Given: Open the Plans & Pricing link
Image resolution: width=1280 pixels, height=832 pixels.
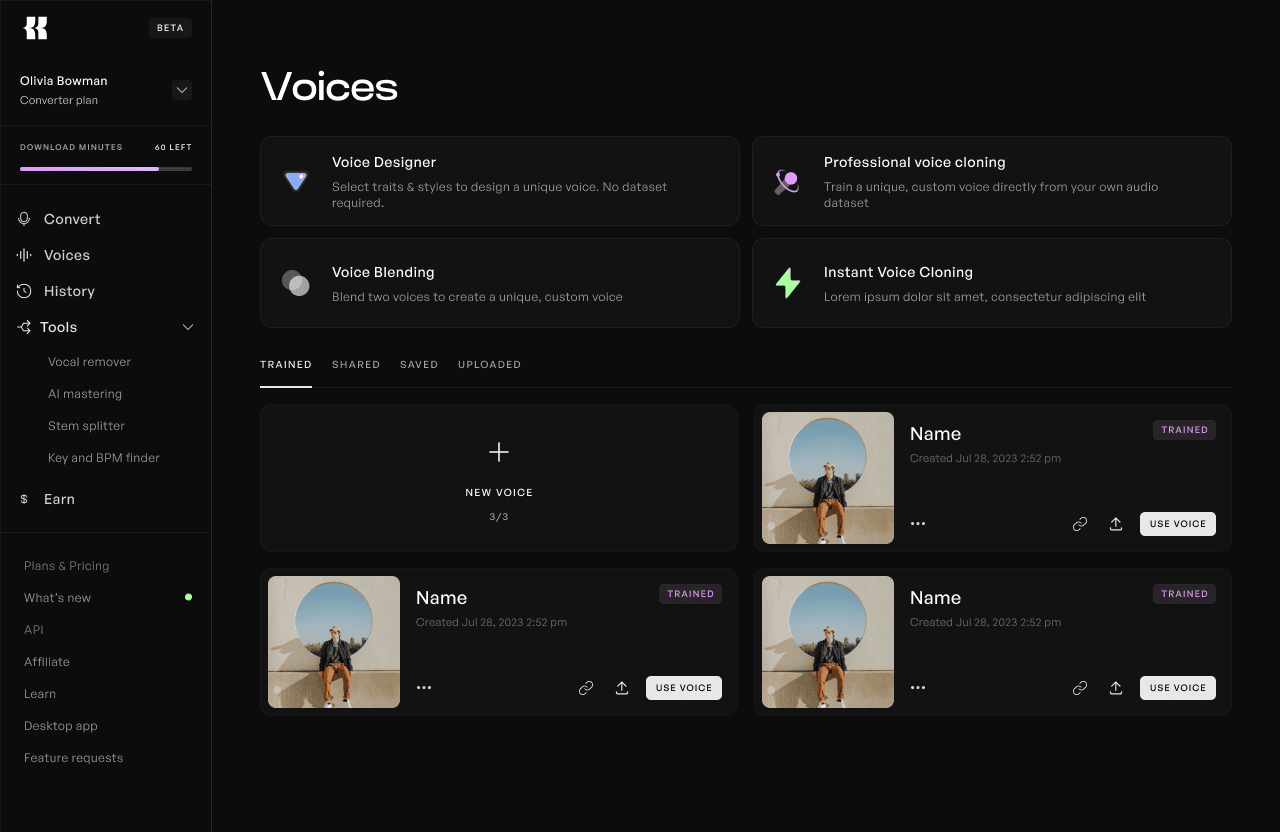Looking at the screenshot, I should (67, 566).
